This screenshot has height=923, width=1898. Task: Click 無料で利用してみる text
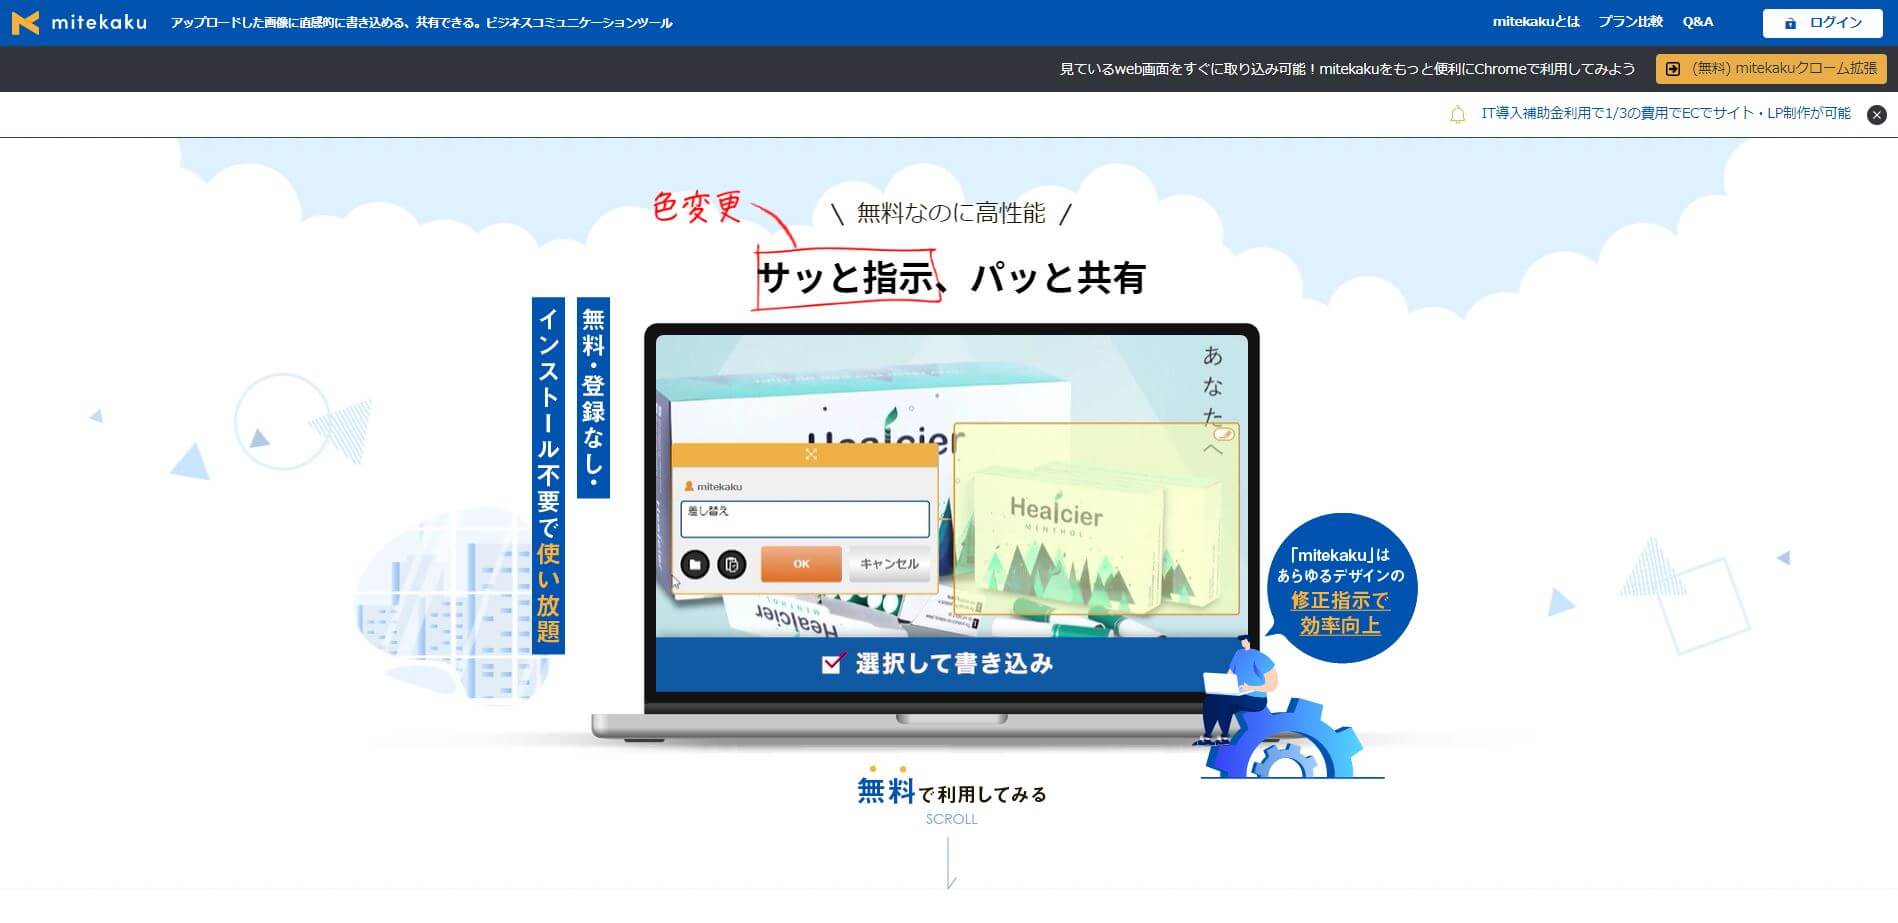951,792
